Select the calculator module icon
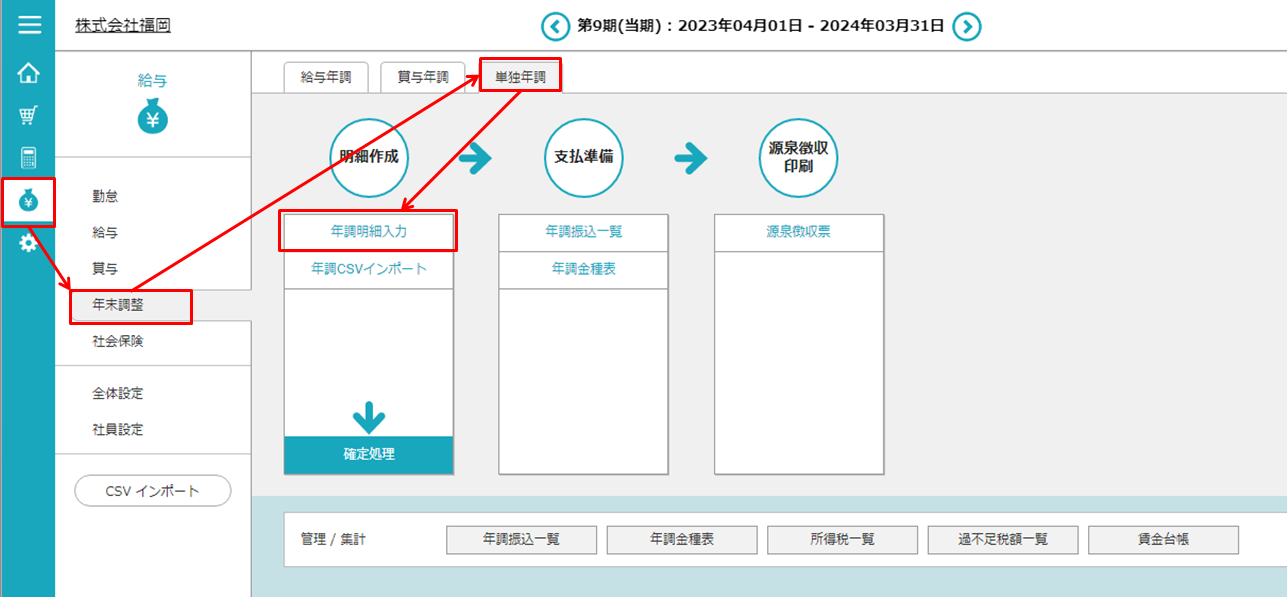This screenshot has height=597, width=1287. point(29,156)
